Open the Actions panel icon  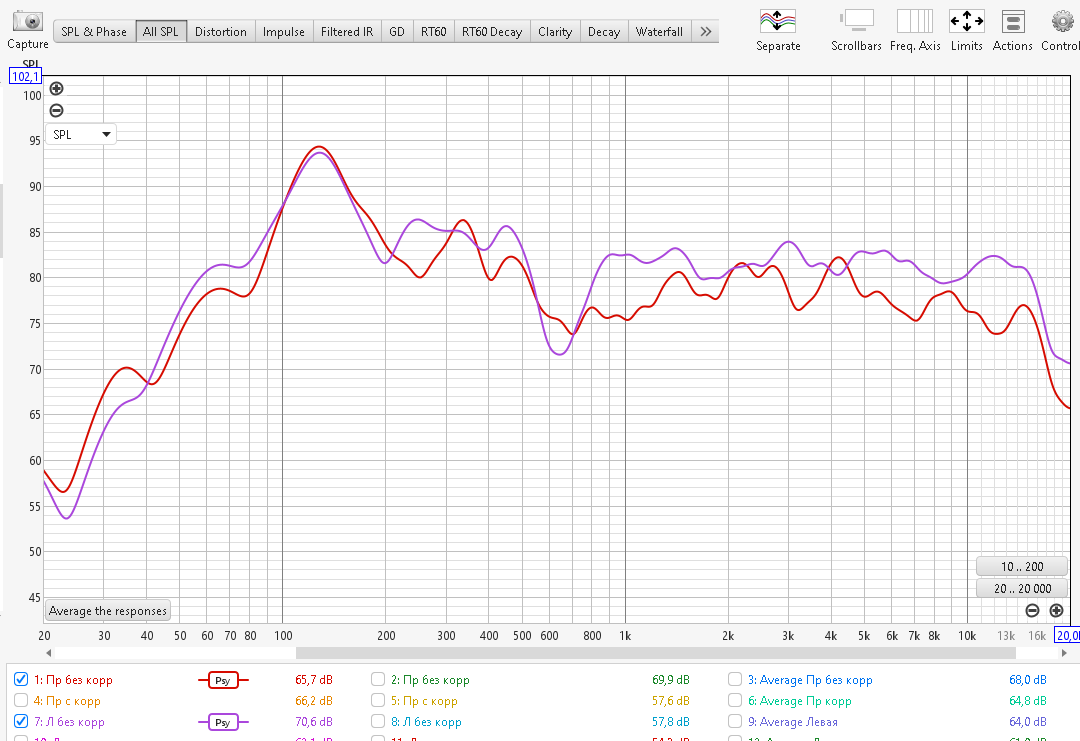[1012, 21]
